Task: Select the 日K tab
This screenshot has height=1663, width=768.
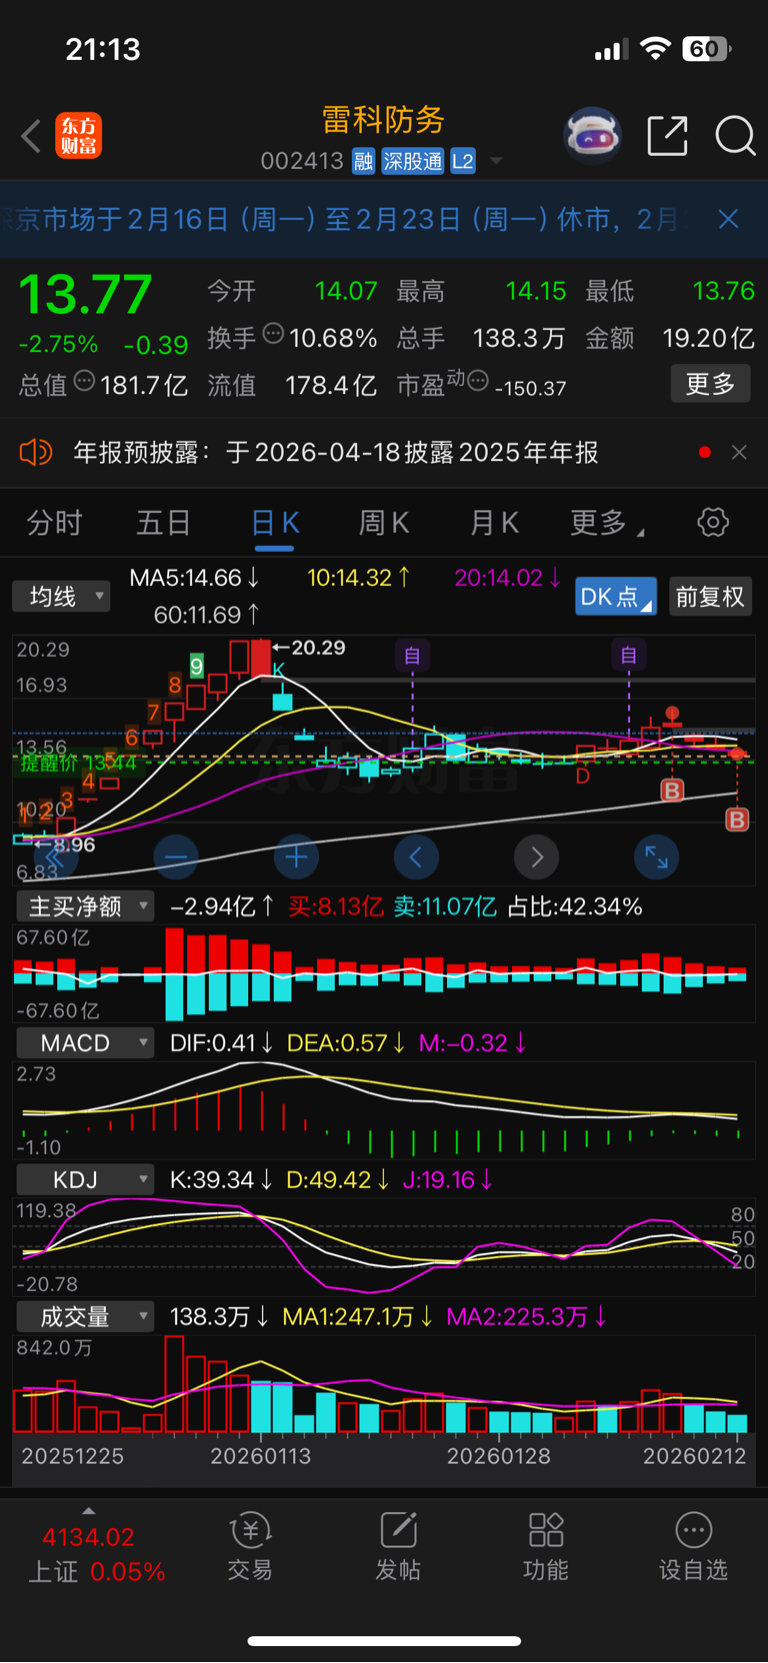Action: coord(275,523)
